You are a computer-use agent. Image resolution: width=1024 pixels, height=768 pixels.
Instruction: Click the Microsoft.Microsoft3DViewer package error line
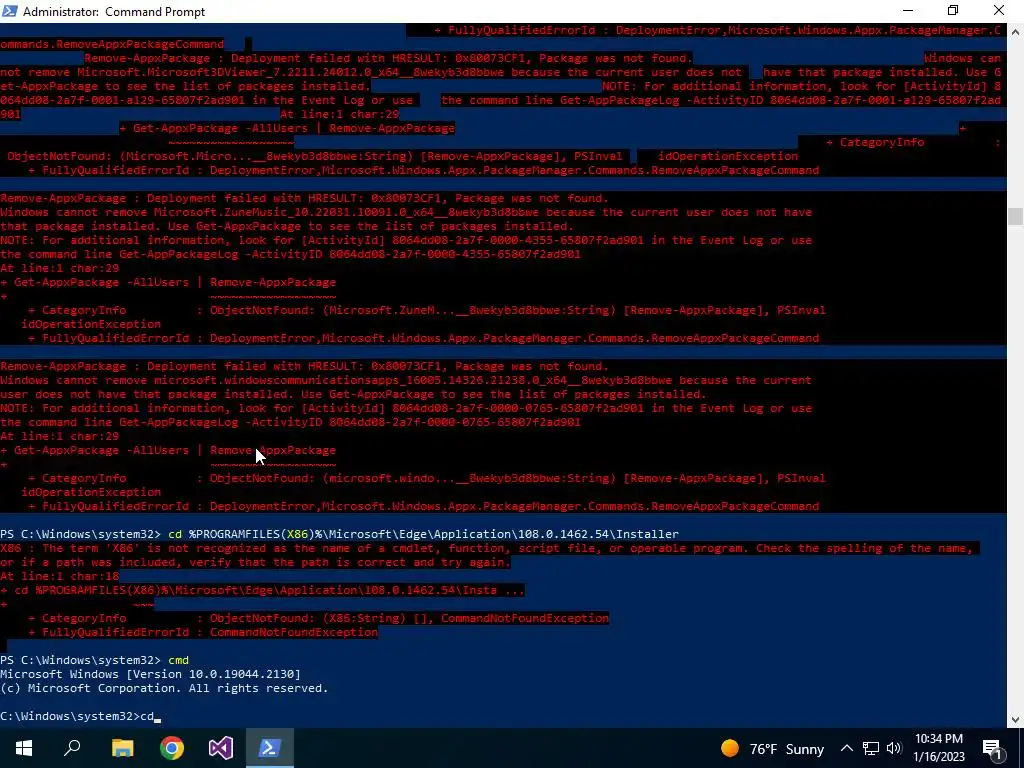(500, 72)
